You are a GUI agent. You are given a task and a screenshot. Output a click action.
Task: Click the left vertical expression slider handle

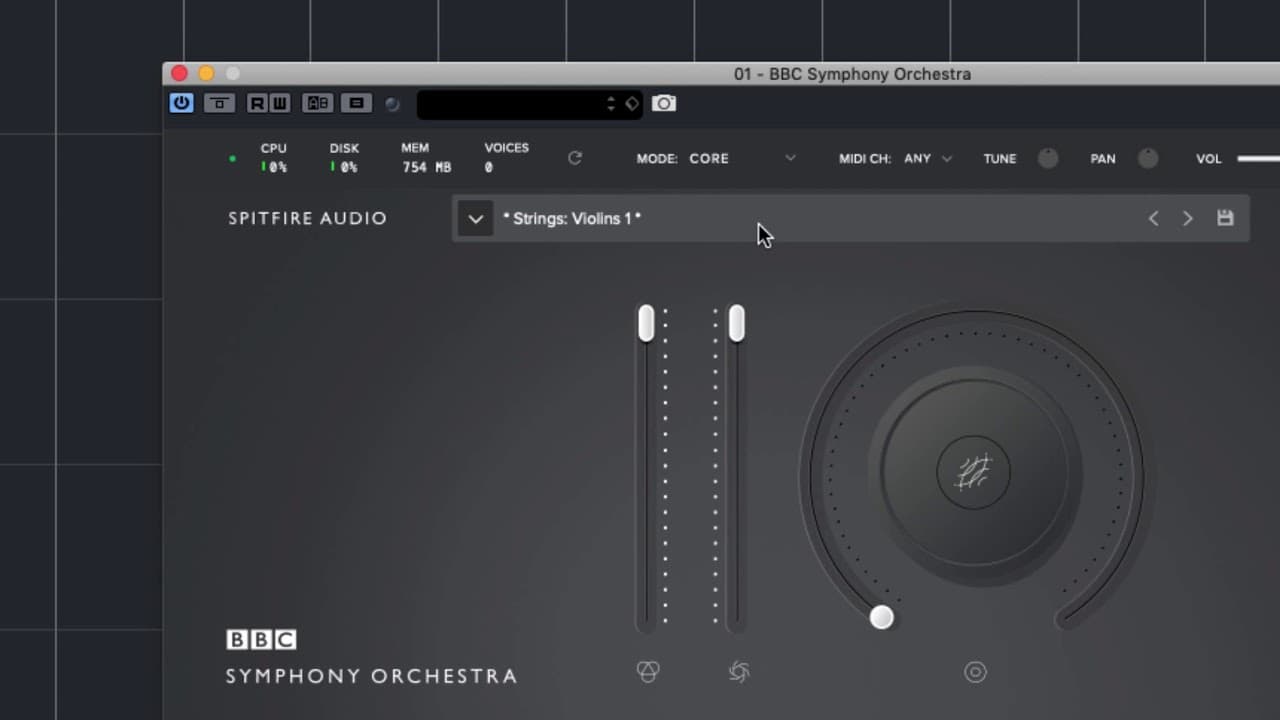[x=646, y=324]
